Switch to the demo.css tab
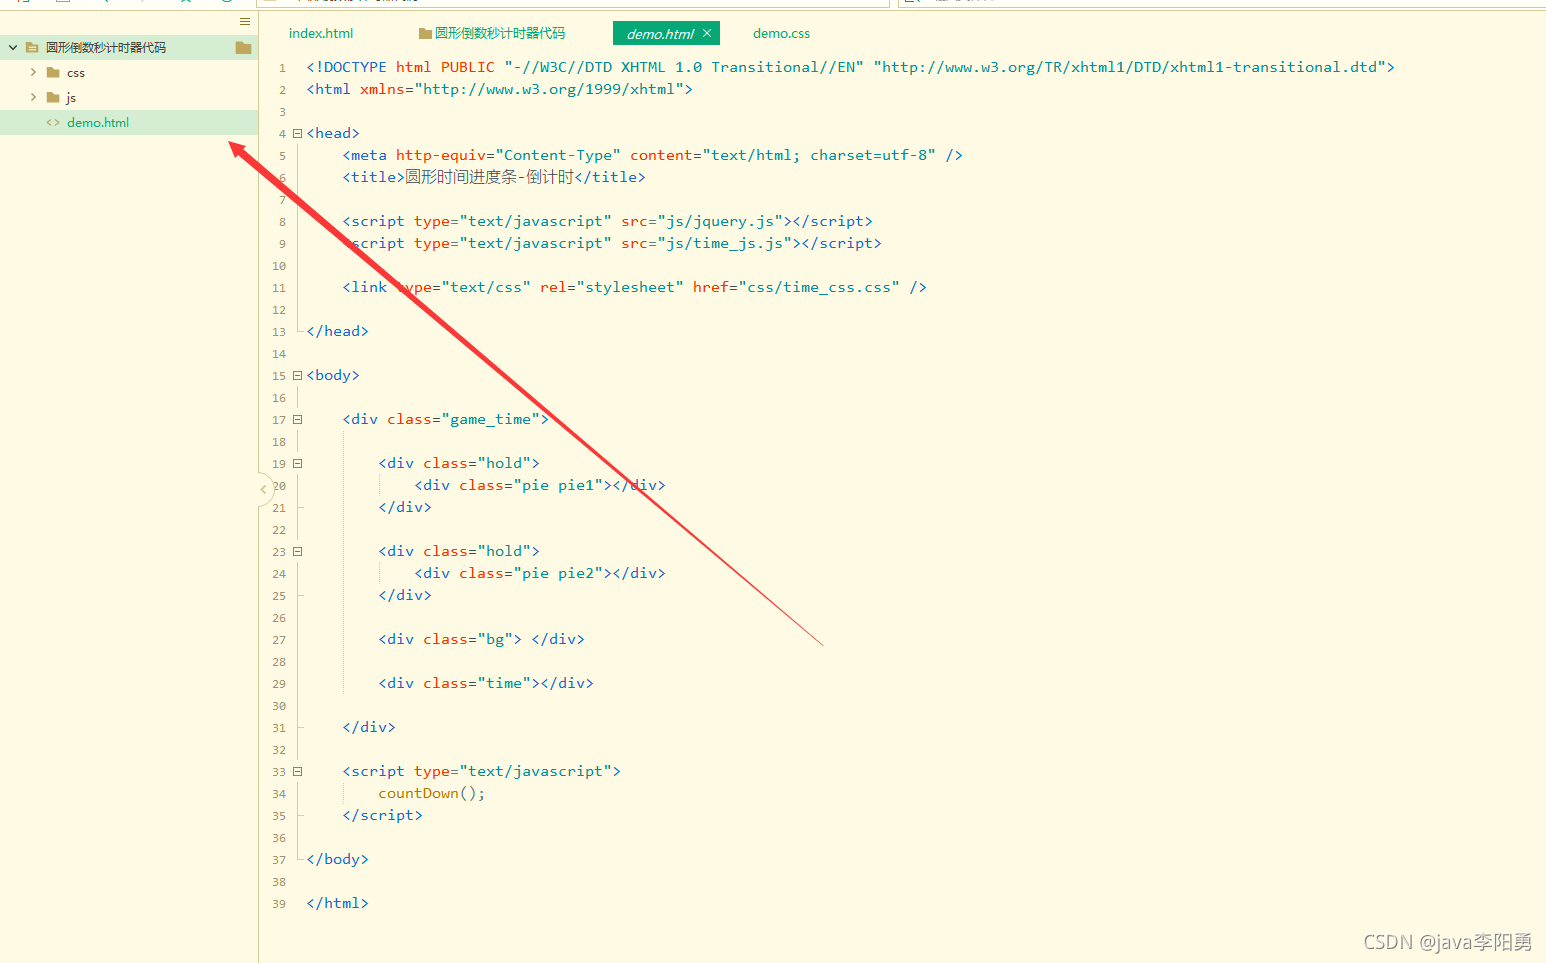 click(781, 33)
